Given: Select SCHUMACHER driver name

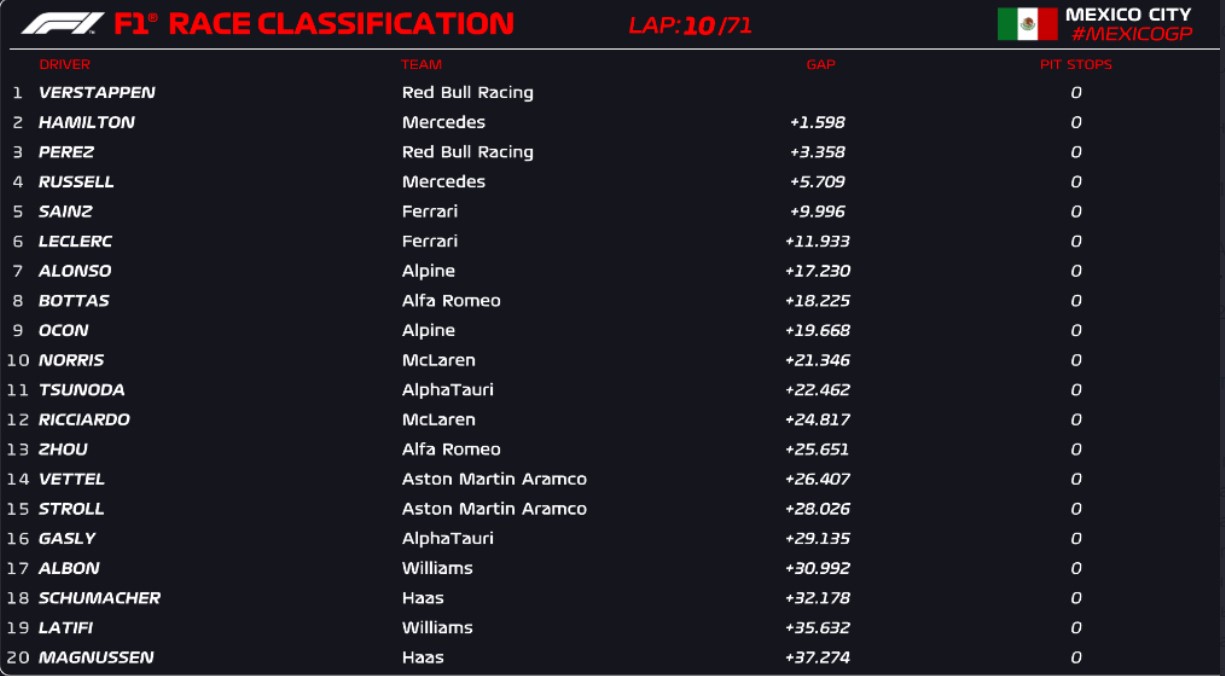Looking at the screenshot, I should click(99, 598).
